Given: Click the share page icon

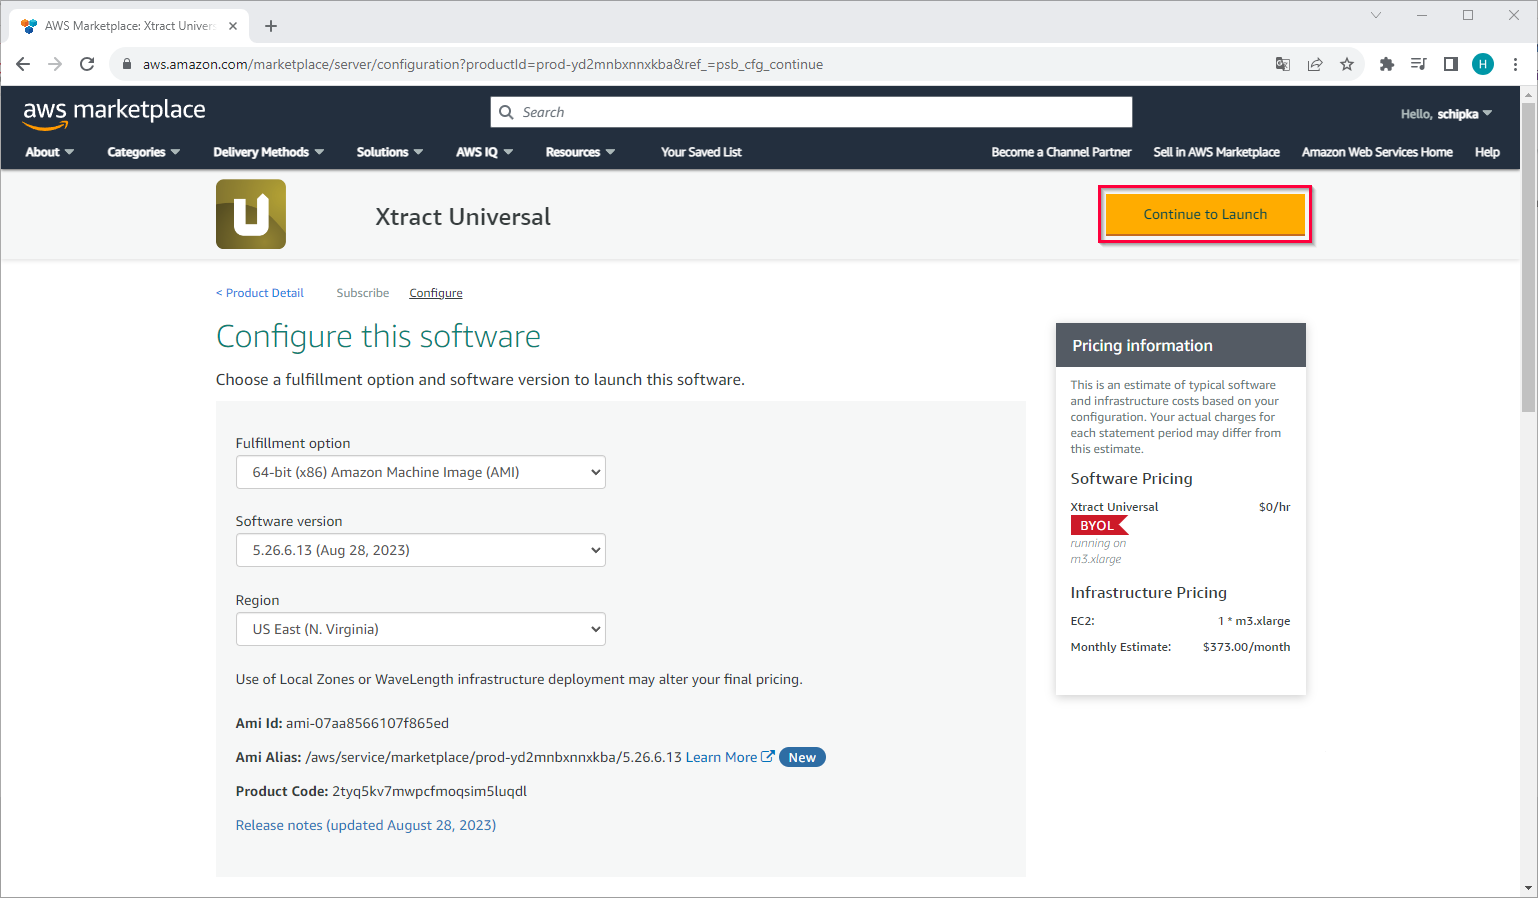Looking at the screenshot, I should pyautogui.click(x=1315, y=64).
